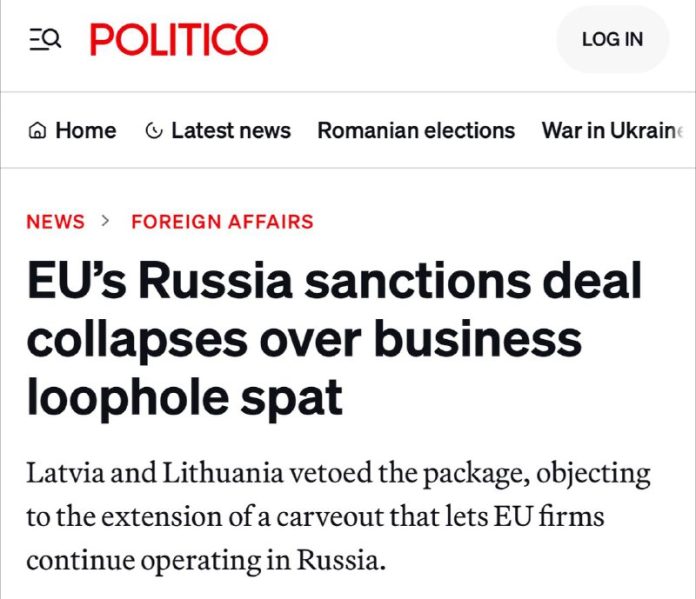
Task: Open the menu and search icon
Action: (45, 40)
